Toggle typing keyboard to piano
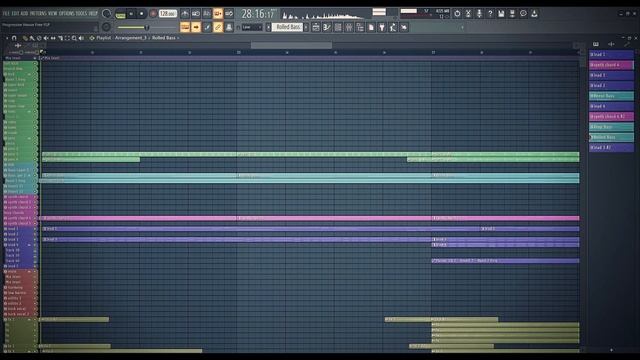Image resolution: width=640 pixels, height=360 pixels. click(x=185, y=27)
